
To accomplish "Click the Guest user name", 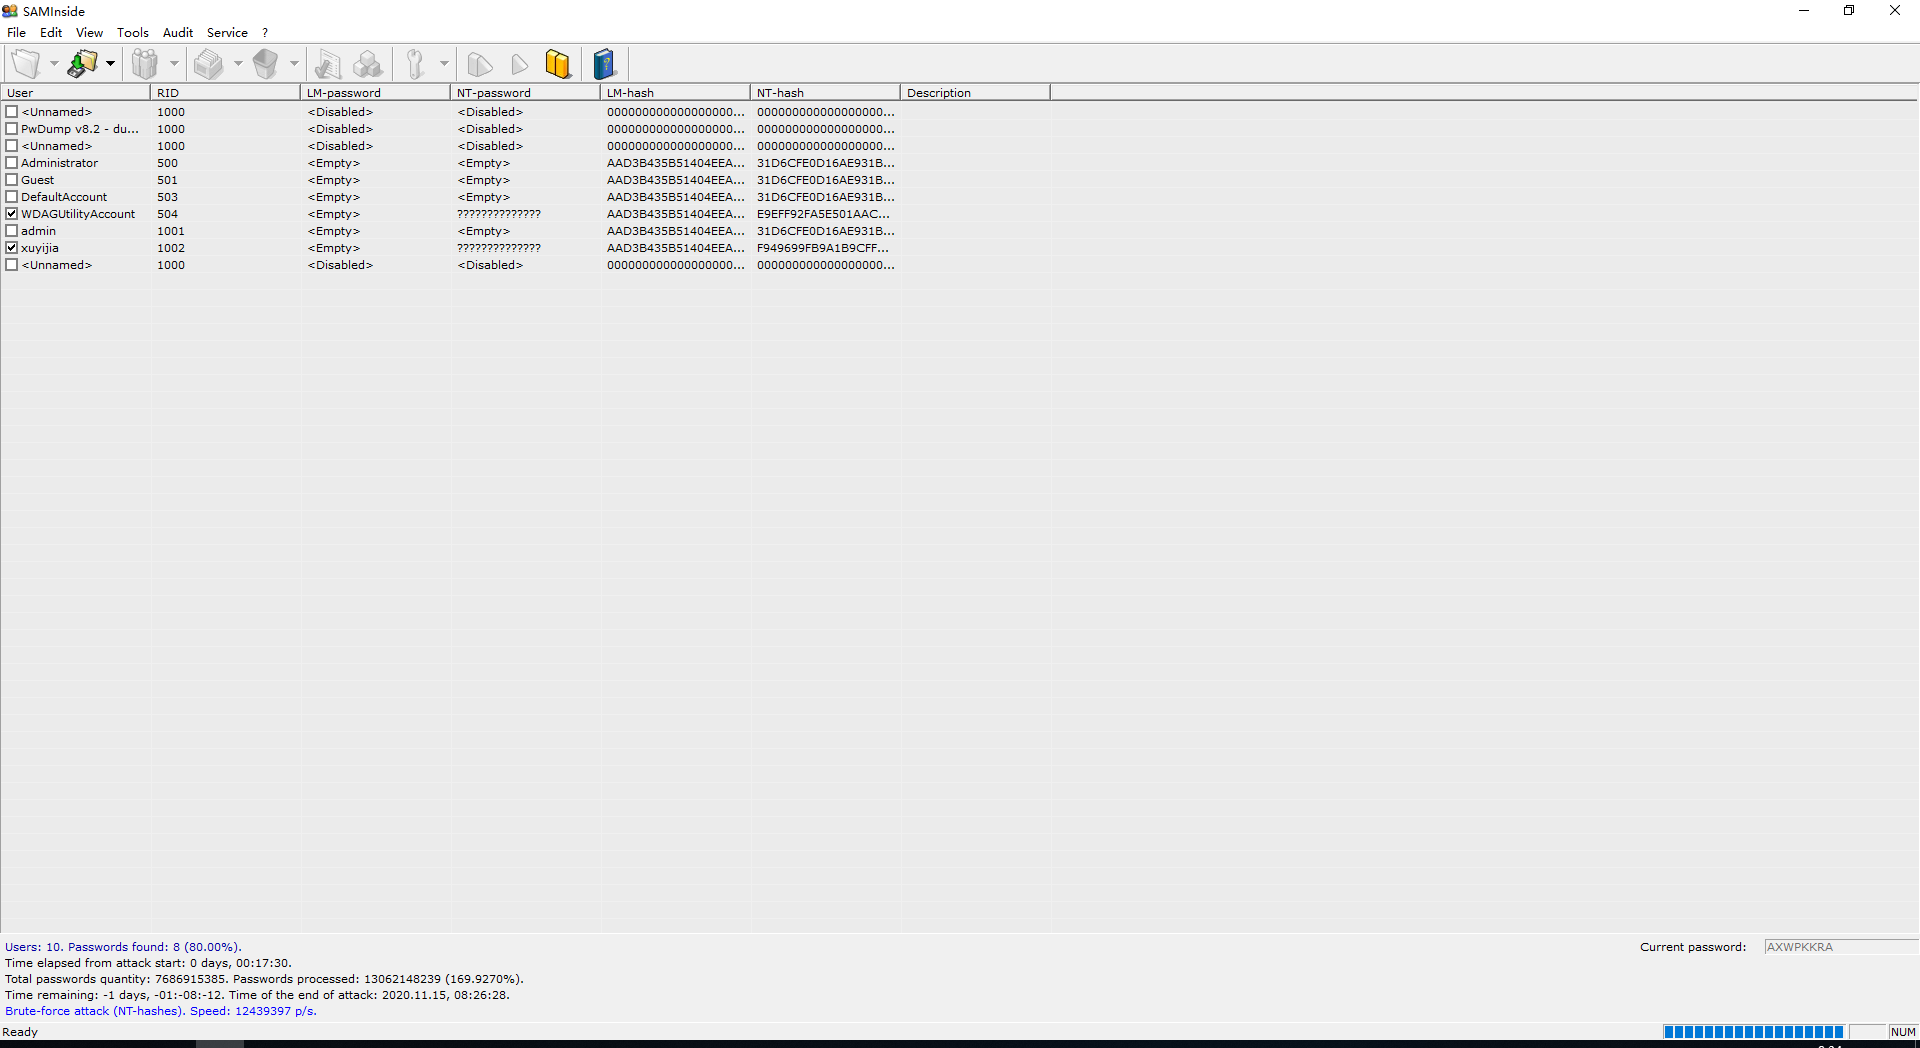I will click(x=38, y=180).
